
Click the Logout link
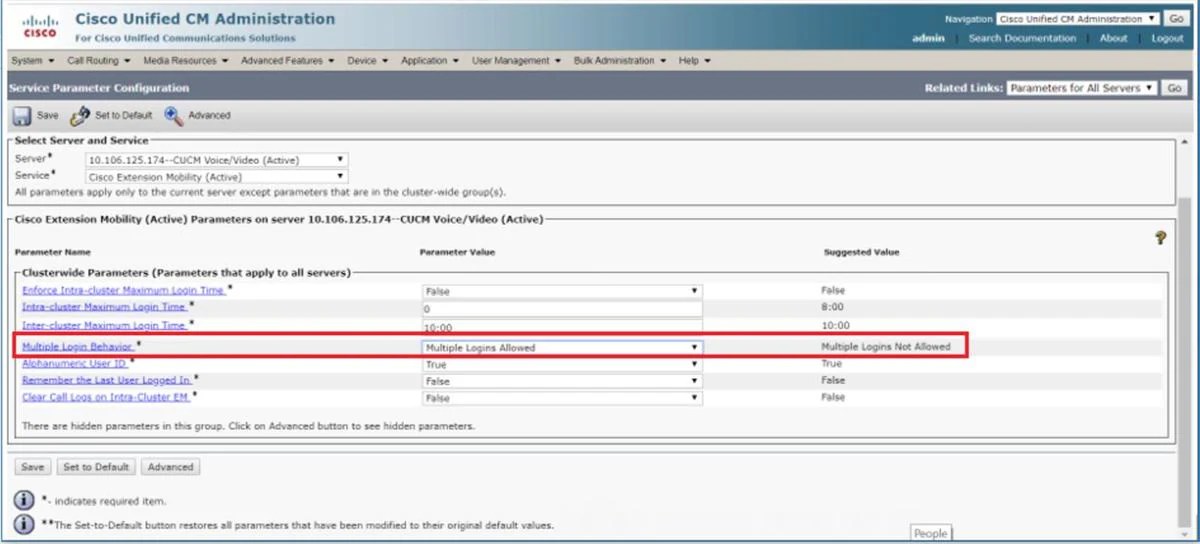(1167, 38)
